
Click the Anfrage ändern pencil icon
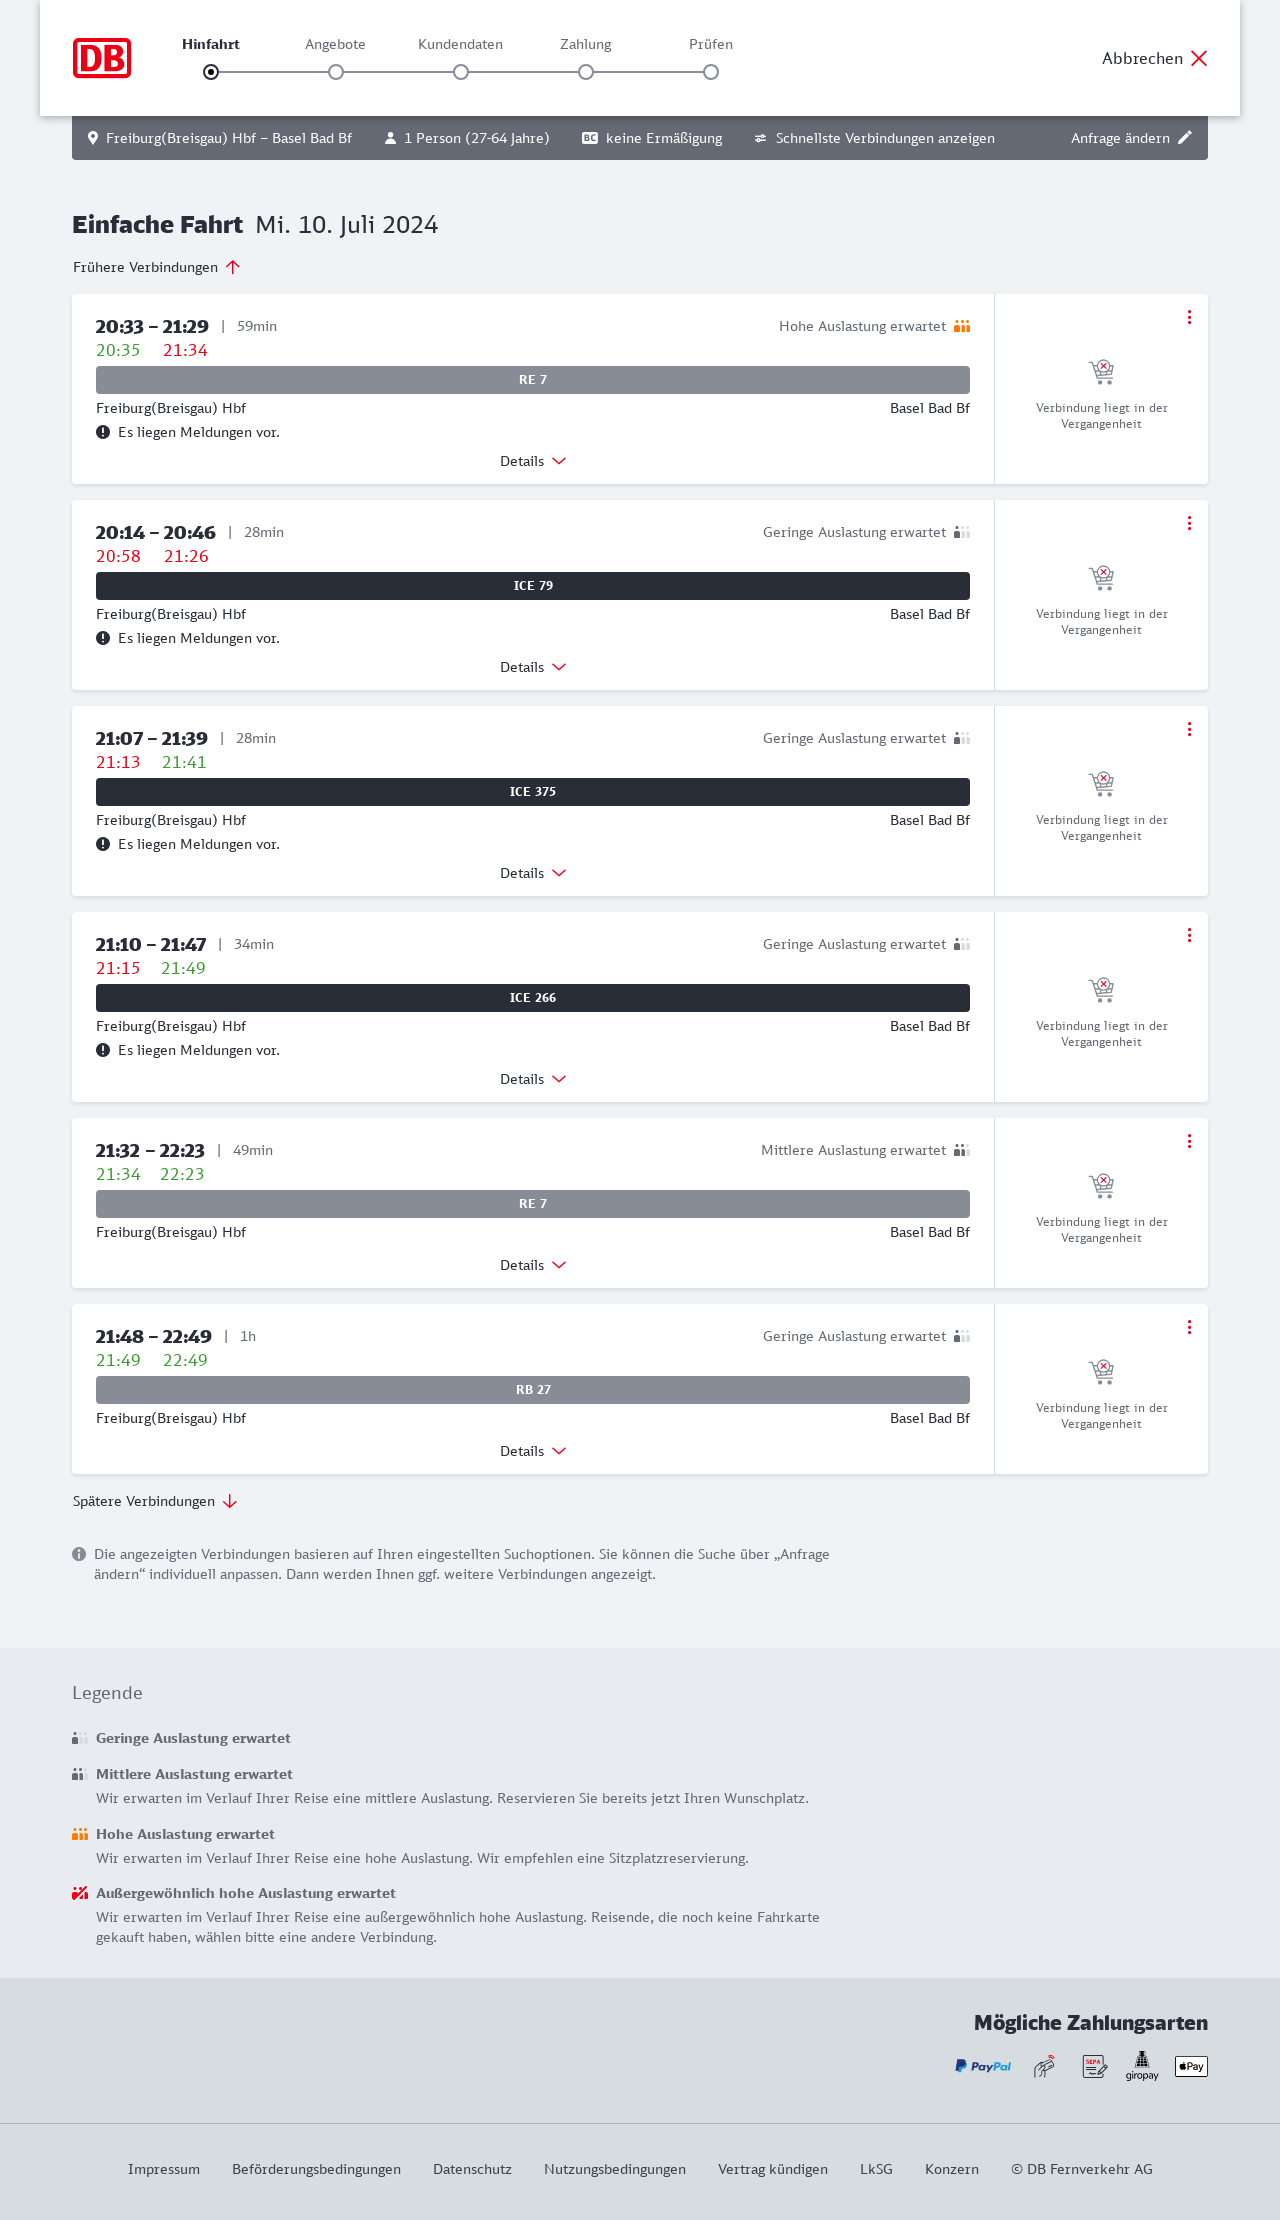pos(1185,138)
